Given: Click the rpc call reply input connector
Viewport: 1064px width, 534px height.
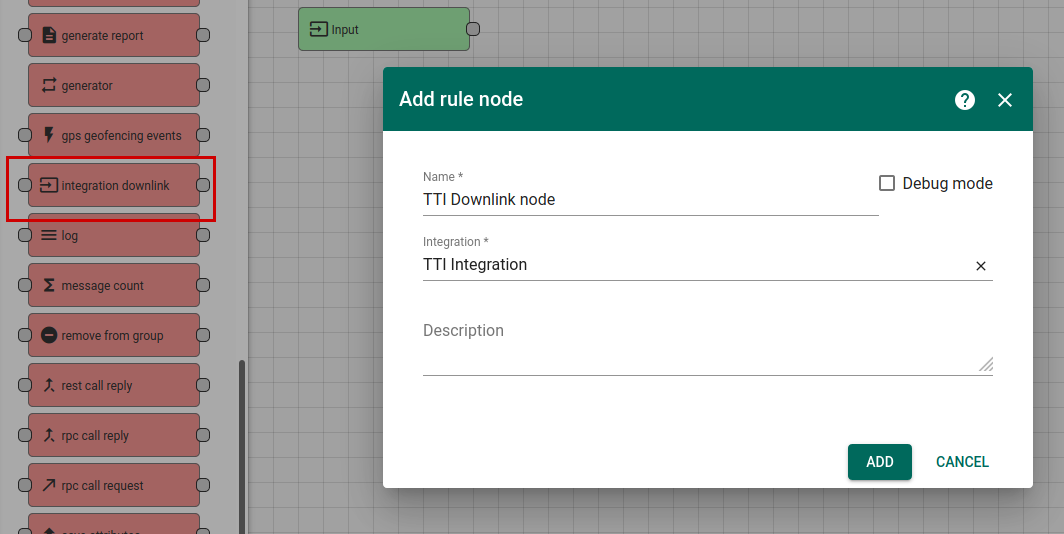Looking at the screenshot, I should (x=25, y=436).
